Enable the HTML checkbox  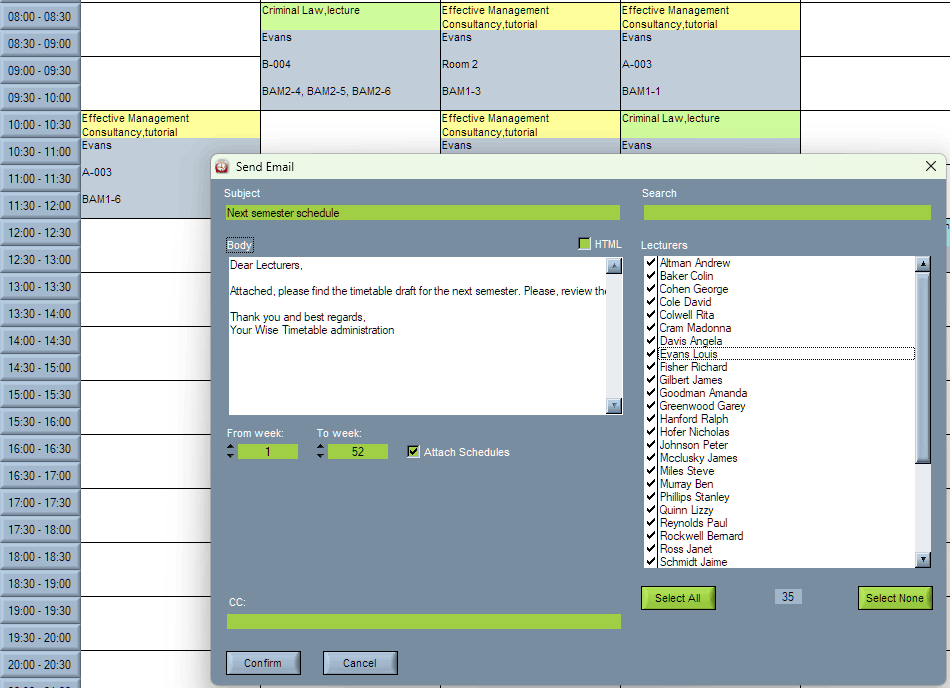585,244
